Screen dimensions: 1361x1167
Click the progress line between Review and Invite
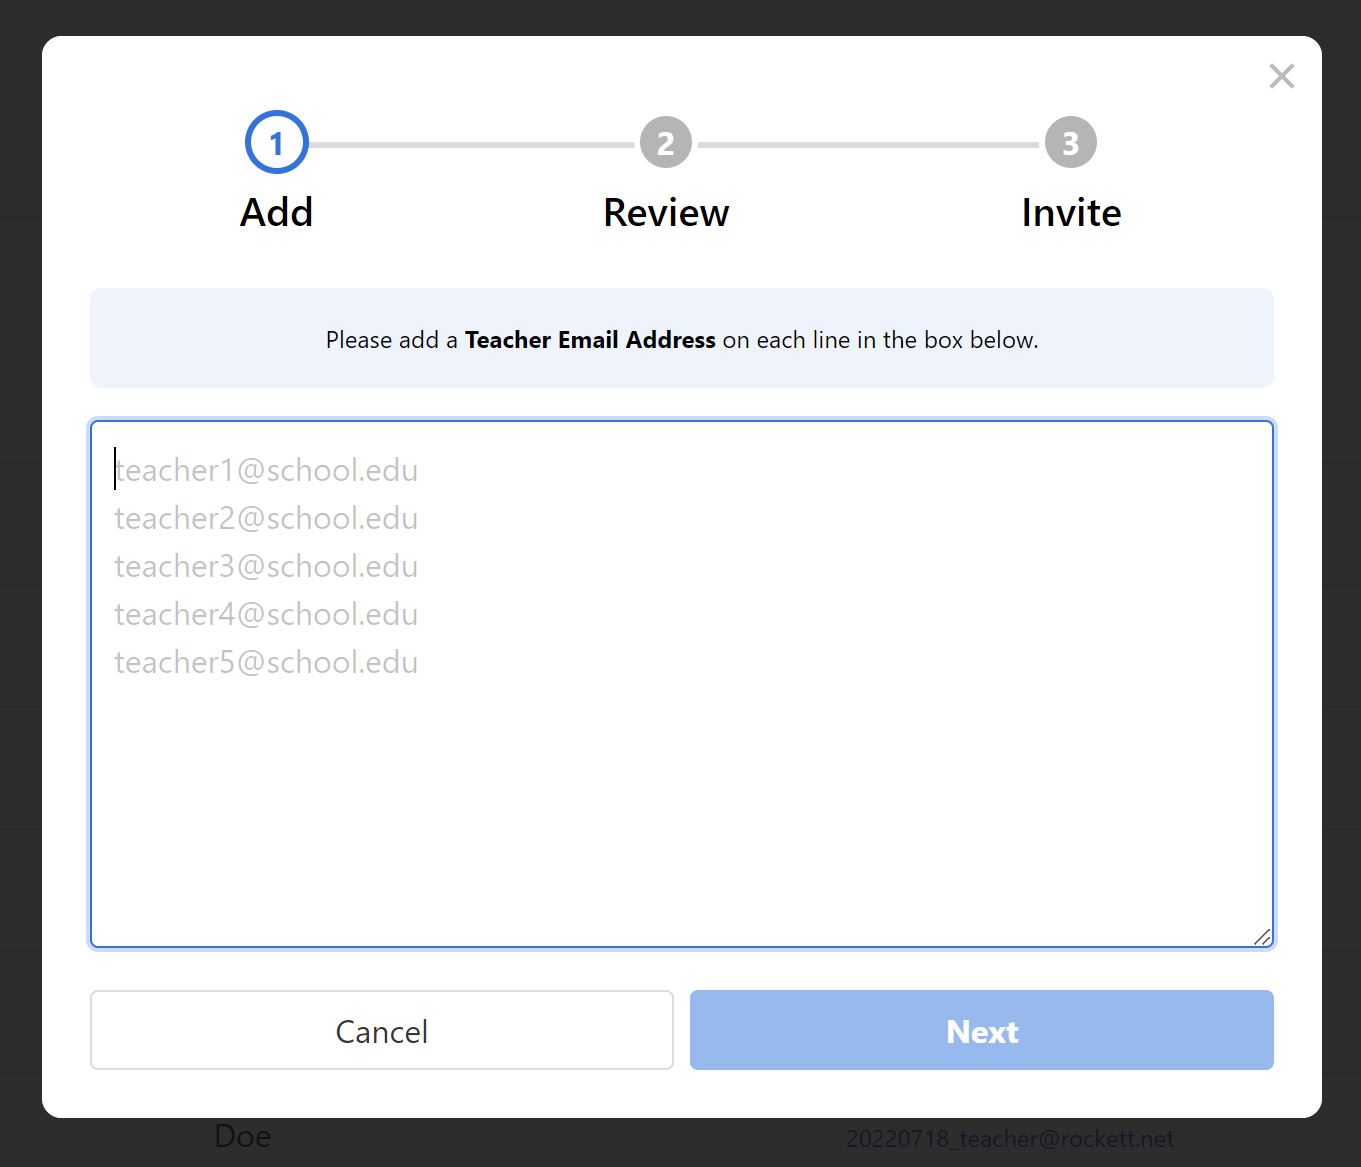pyautogui.click(x=868, y=145)
